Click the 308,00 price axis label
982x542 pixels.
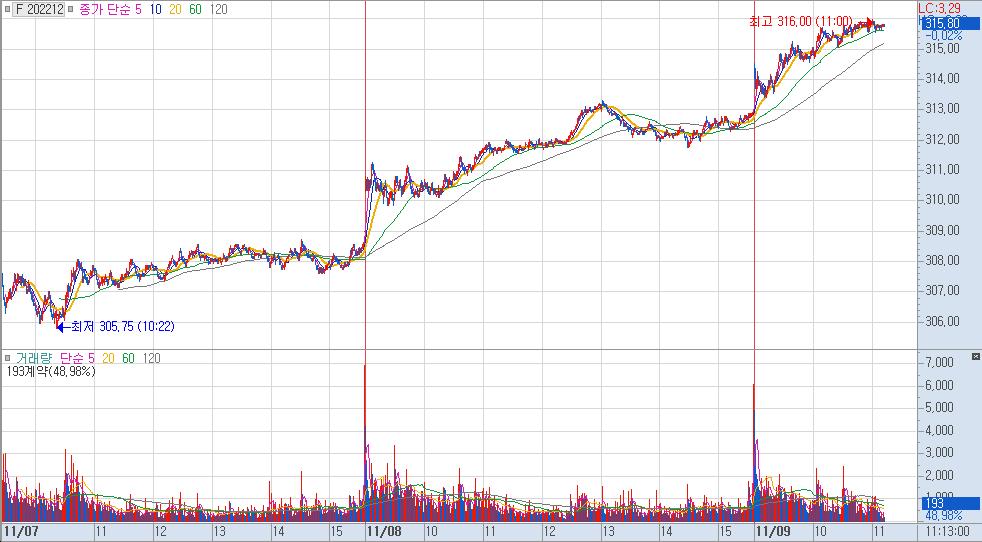click(942, 260)
